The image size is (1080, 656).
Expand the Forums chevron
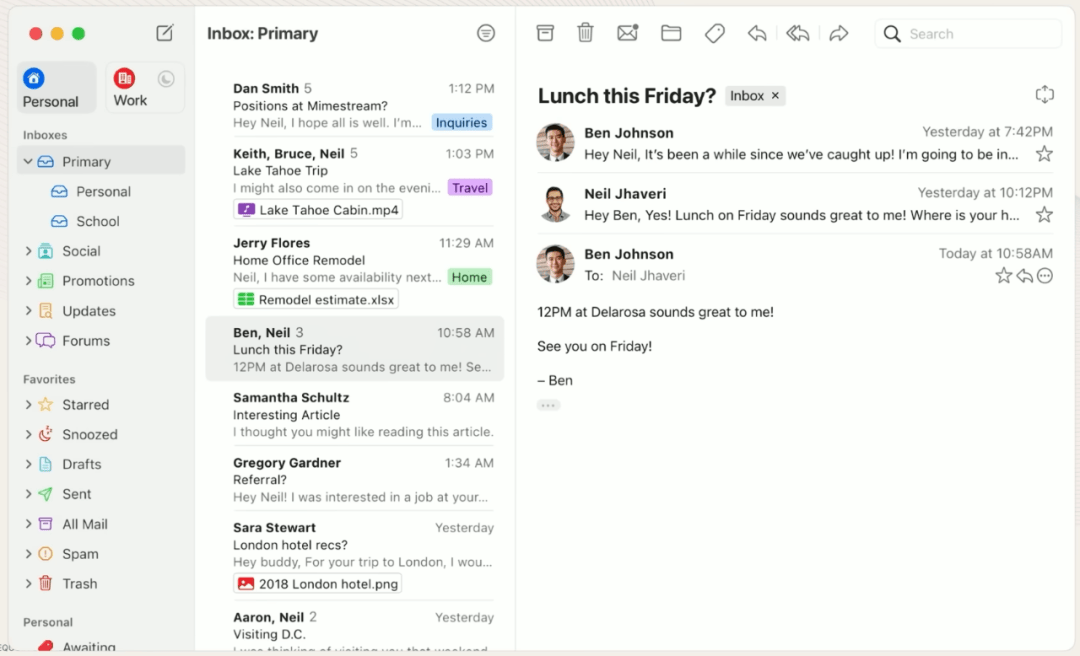click(28, 340)
